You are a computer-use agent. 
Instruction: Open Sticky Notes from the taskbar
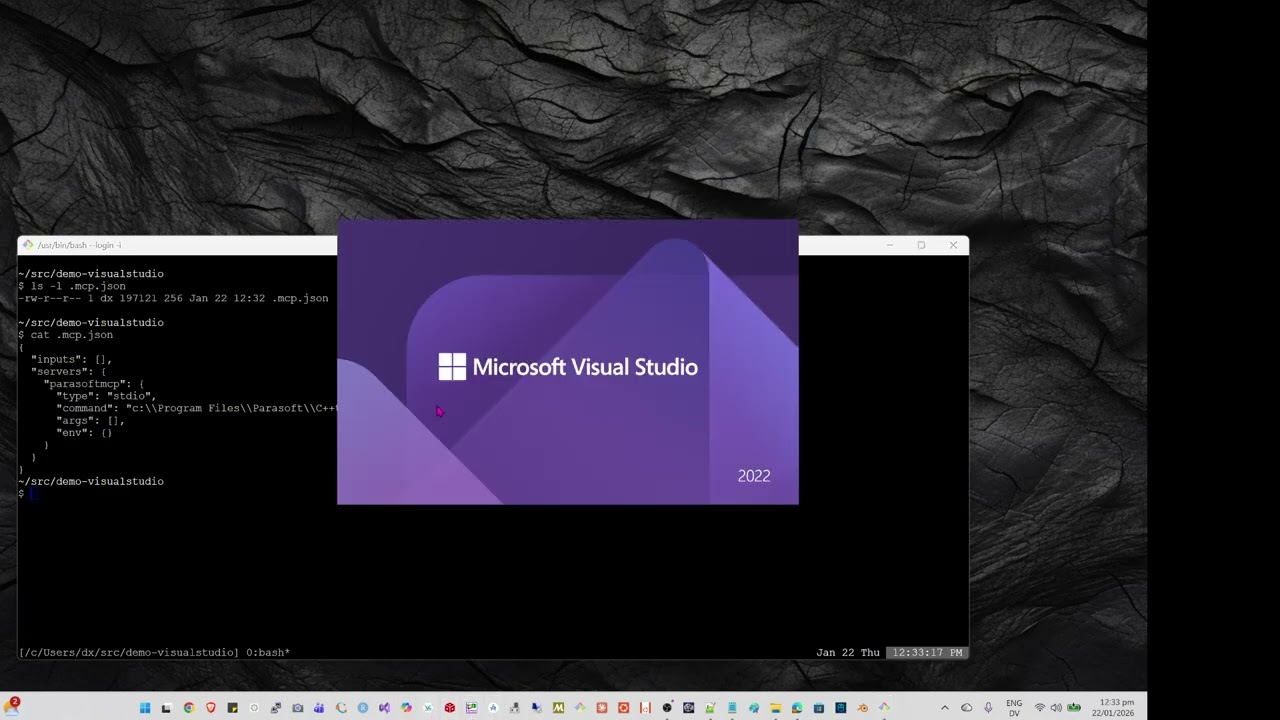coord(232,708)
